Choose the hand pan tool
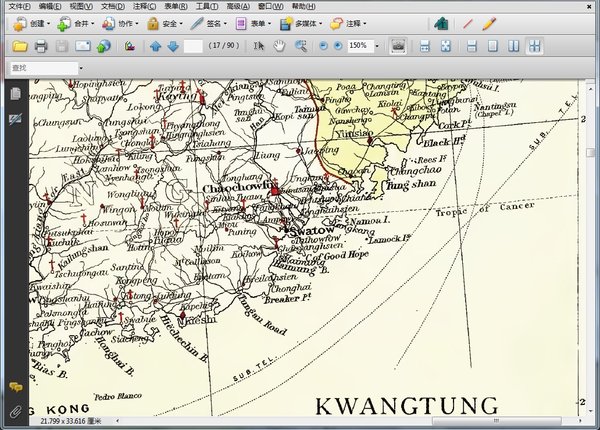 coord(279,46)
